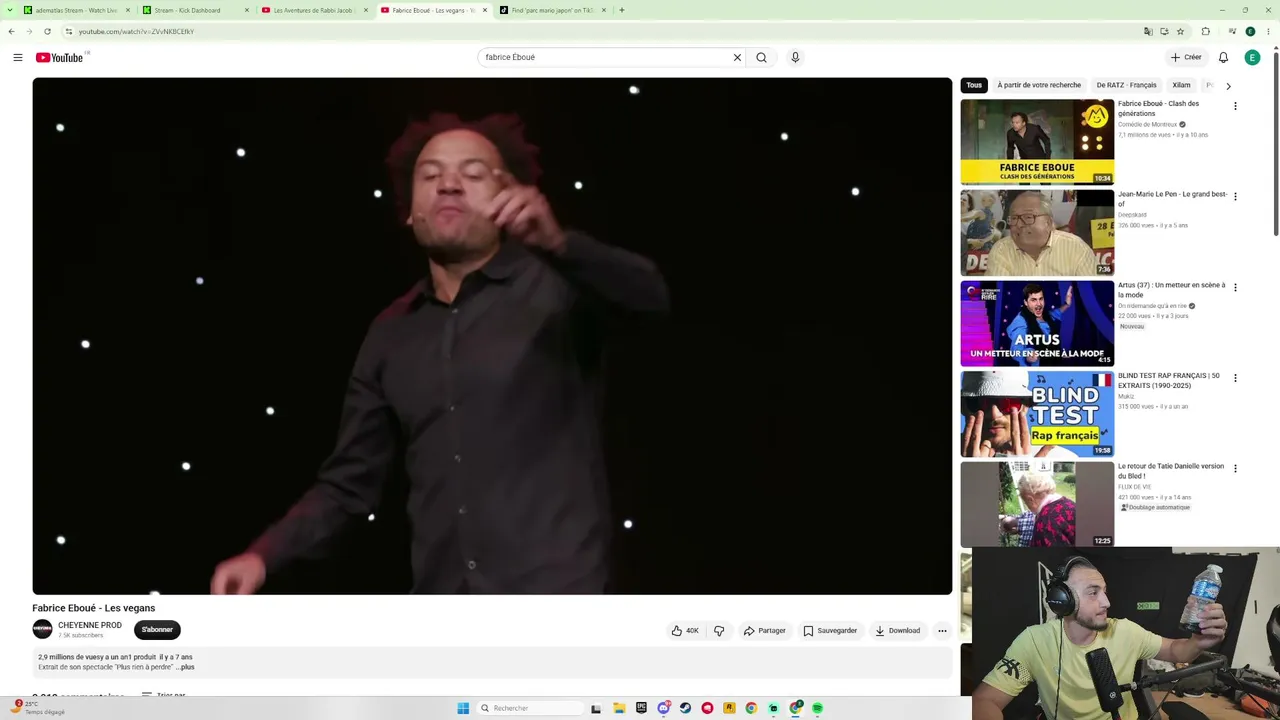Open options for Tatie Danielle video
The height and width of the screenshot is (720, 1280).
(1235, 468)
